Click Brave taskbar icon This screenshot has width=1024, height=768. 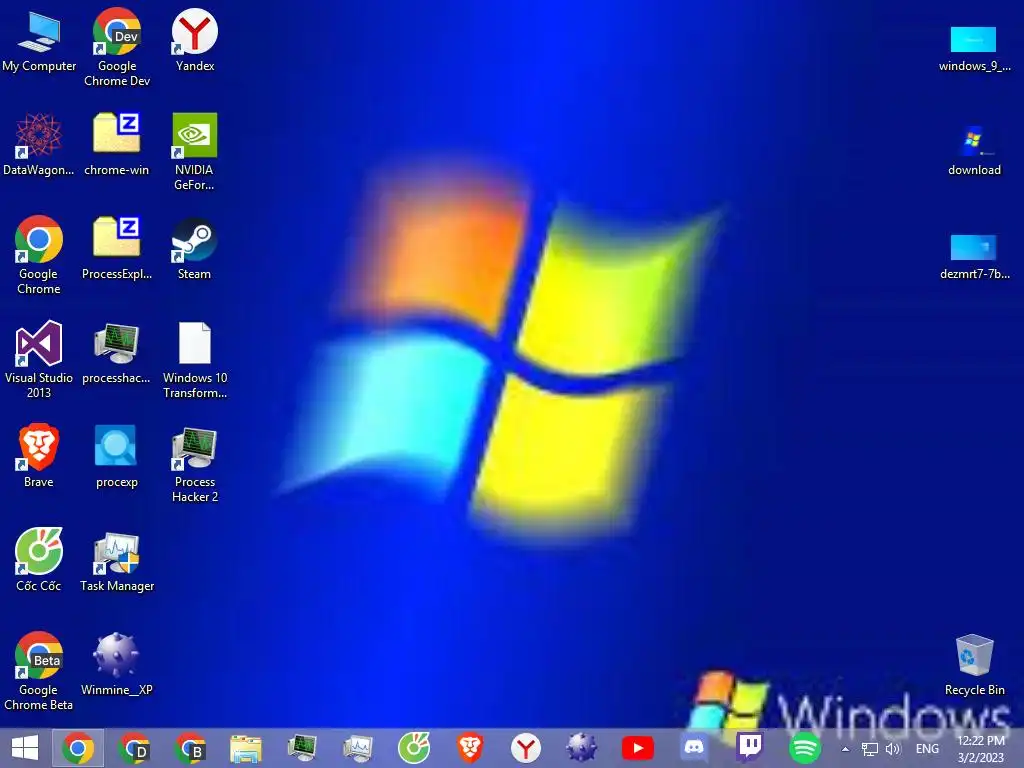pos(470,748)
